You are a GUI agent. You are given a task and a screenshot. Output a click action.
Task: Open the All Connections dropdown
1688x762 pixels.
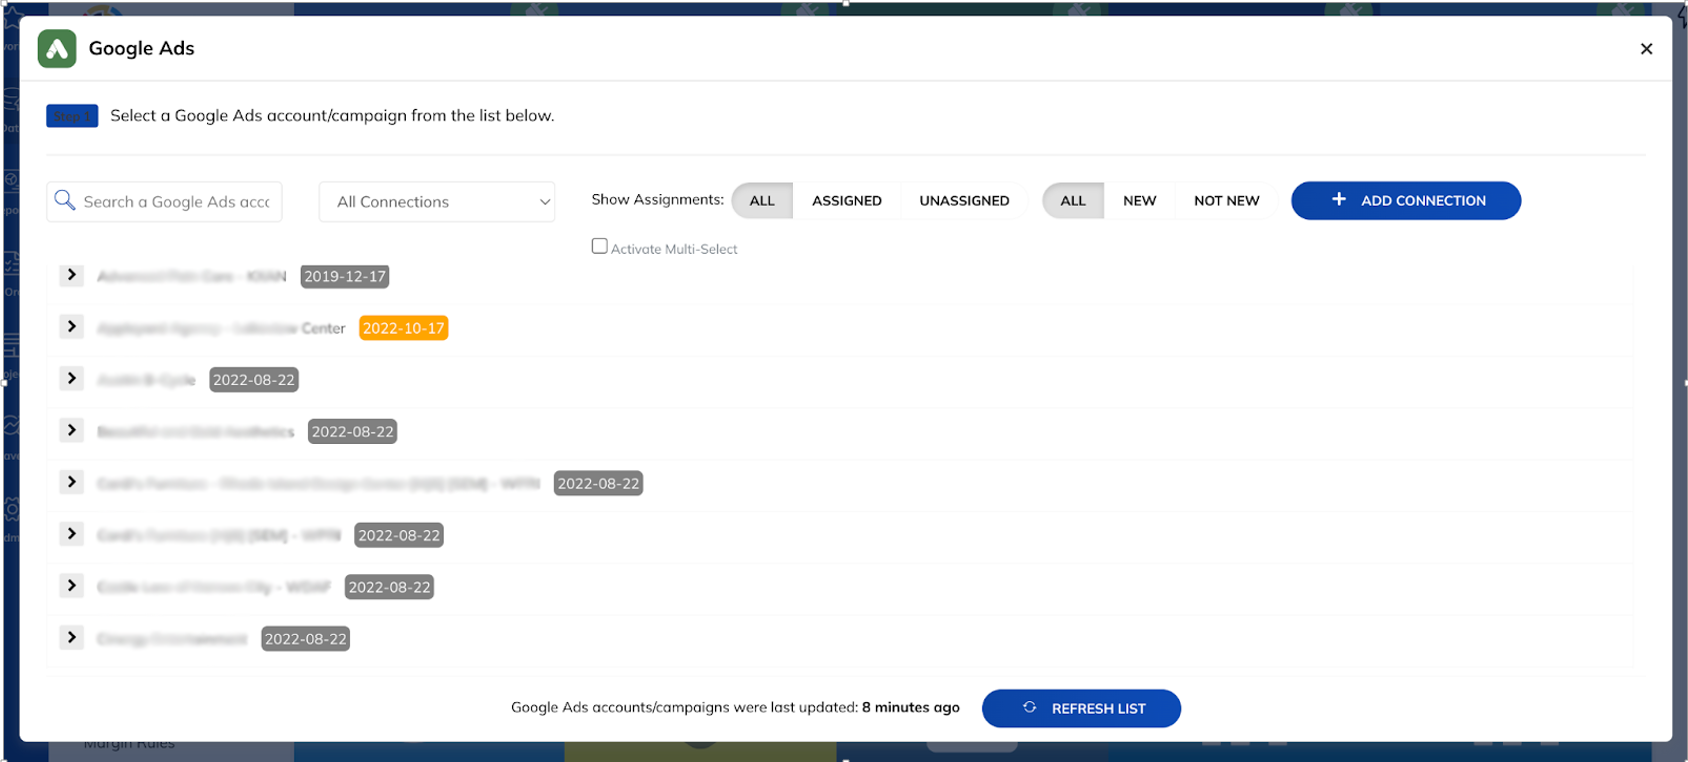[437, 202]
